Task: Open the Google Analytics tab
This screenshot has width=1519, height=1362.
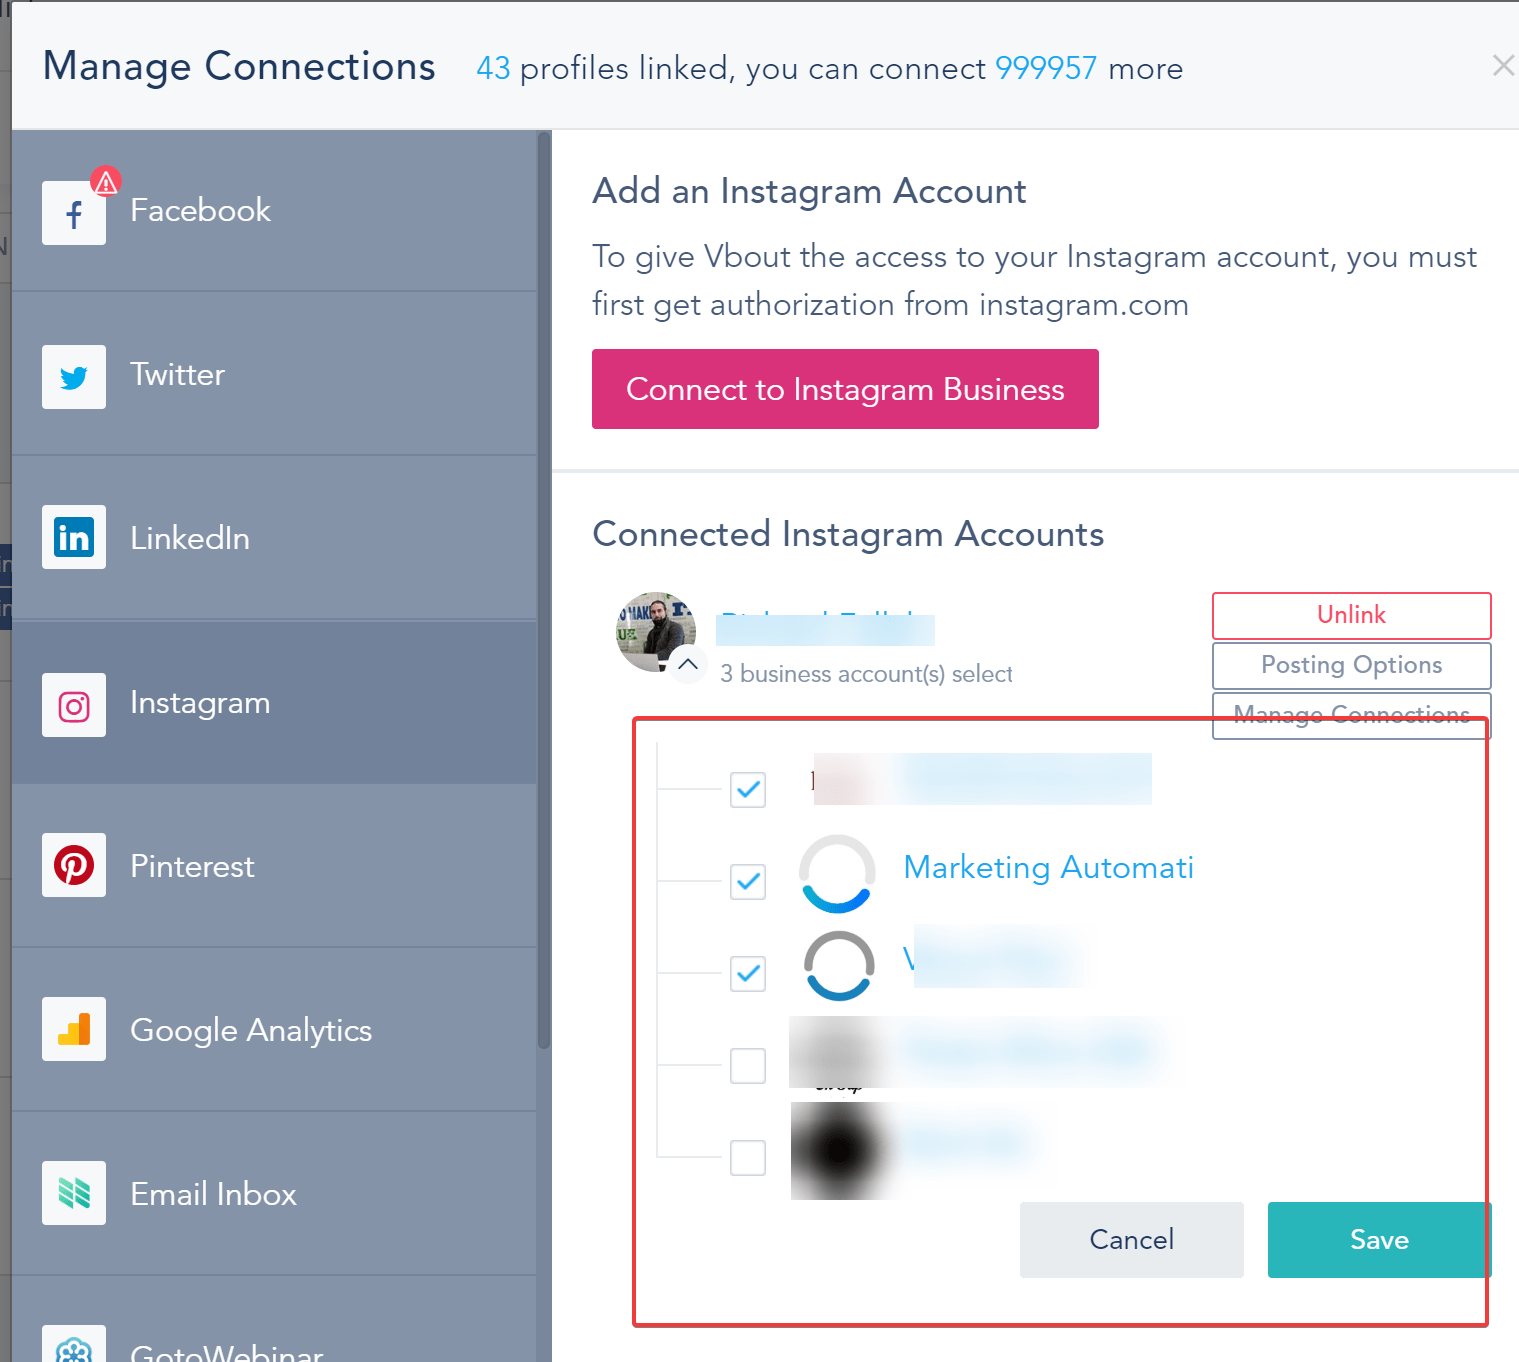Action: [x=274, y=1030]
